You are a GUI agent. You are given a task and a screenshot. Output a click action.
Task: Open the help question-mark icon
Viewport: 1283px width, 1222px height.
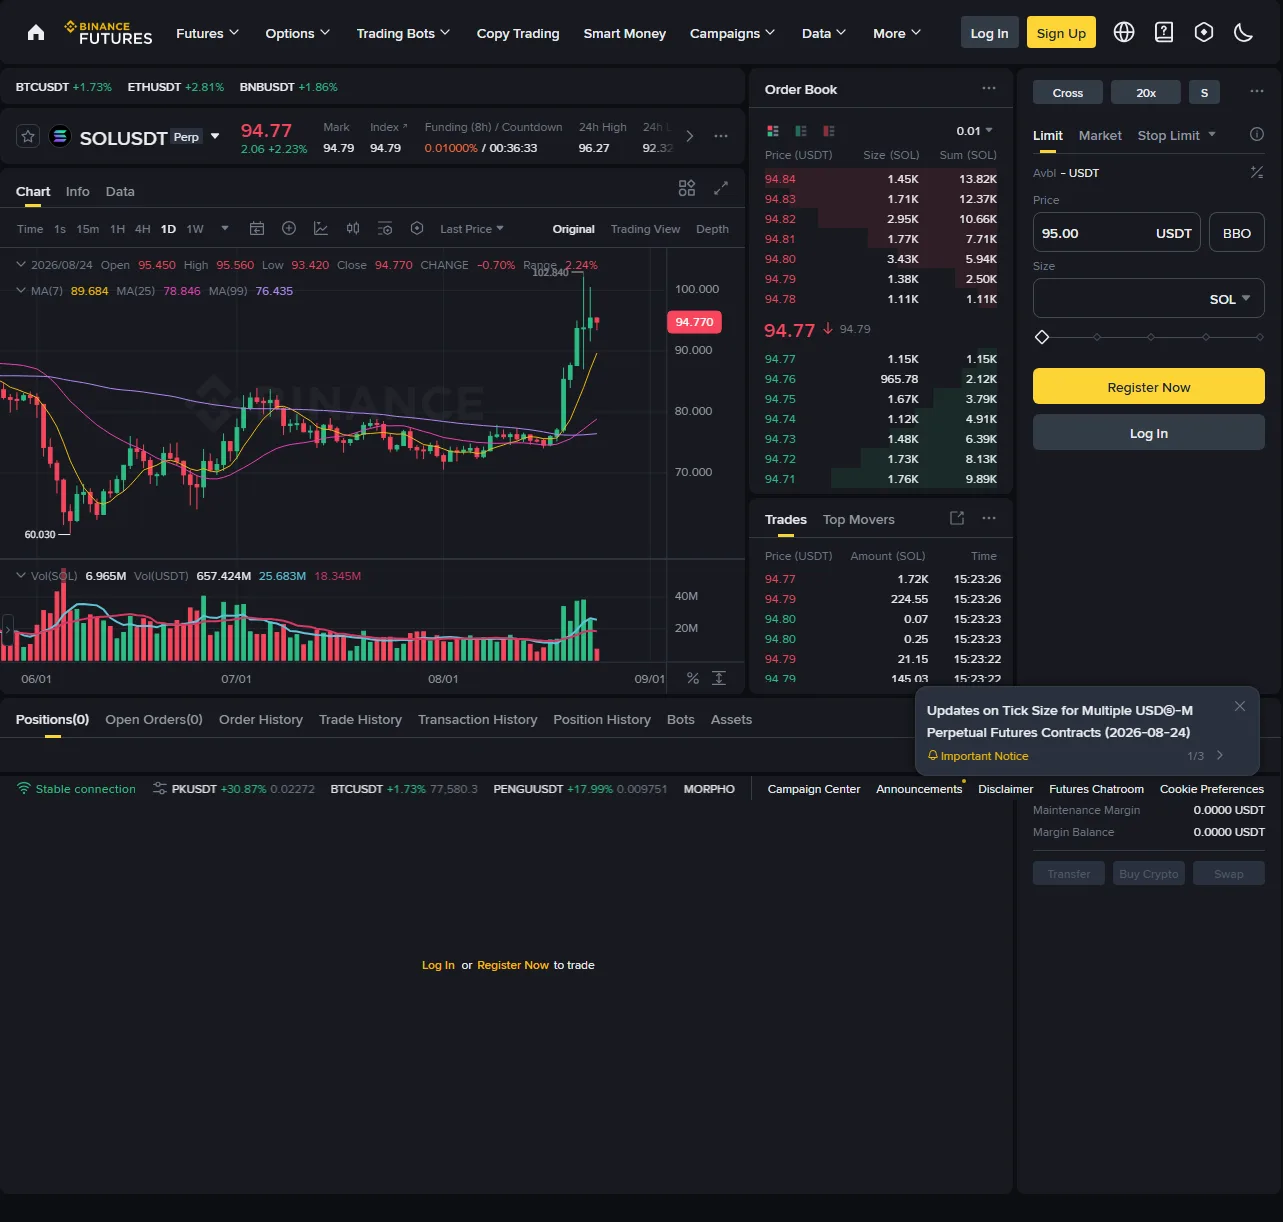(1164, 32)
